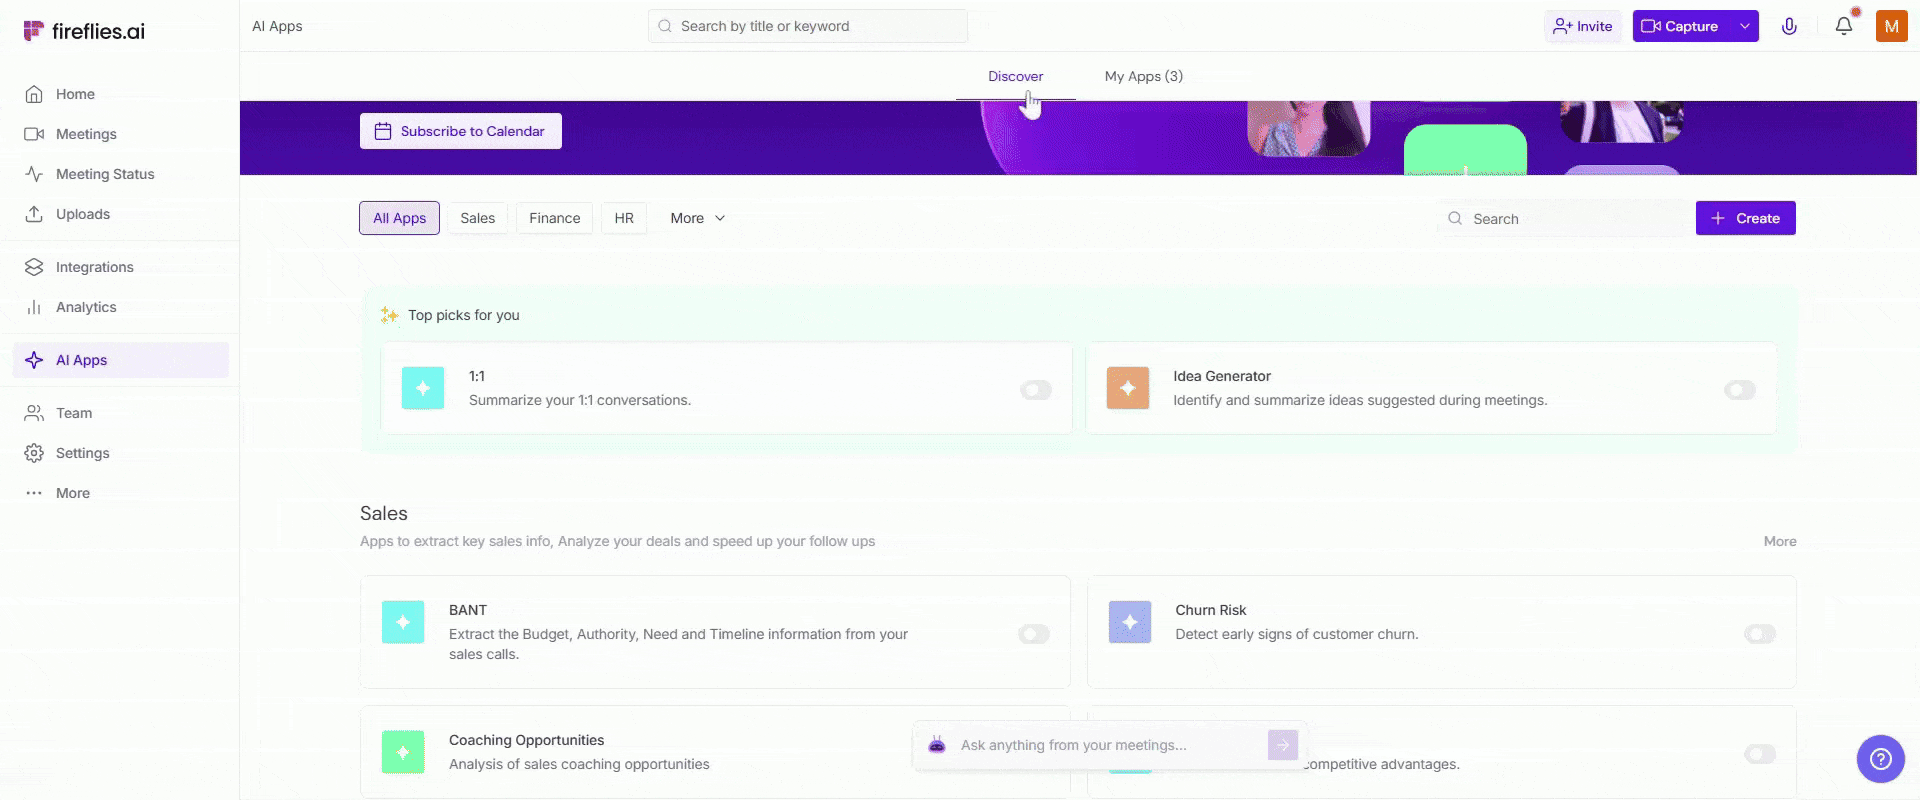The width and height of the screenshot is (1920, 800).
Task: Open the notifications bell
Action: pos(1844,26)
